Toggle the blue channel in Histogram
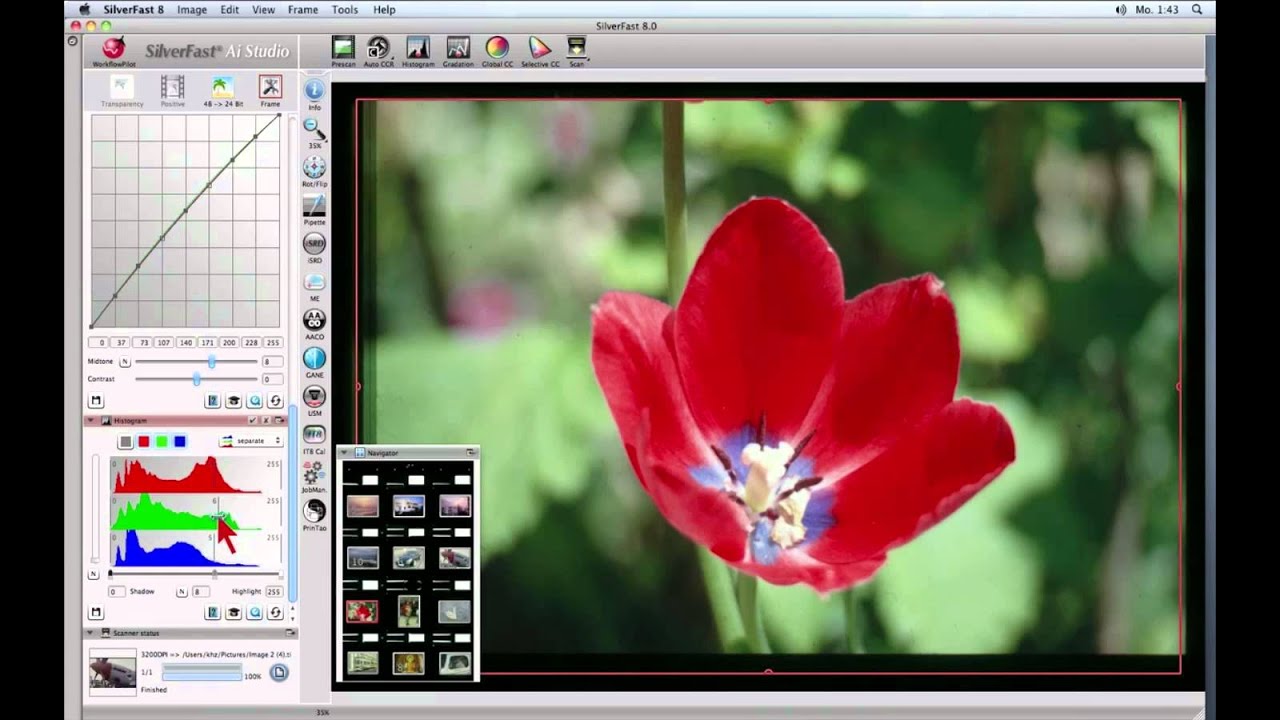The width and height of the screenshot is (1280, 720). pyautogui.click(x=179, y=441)
